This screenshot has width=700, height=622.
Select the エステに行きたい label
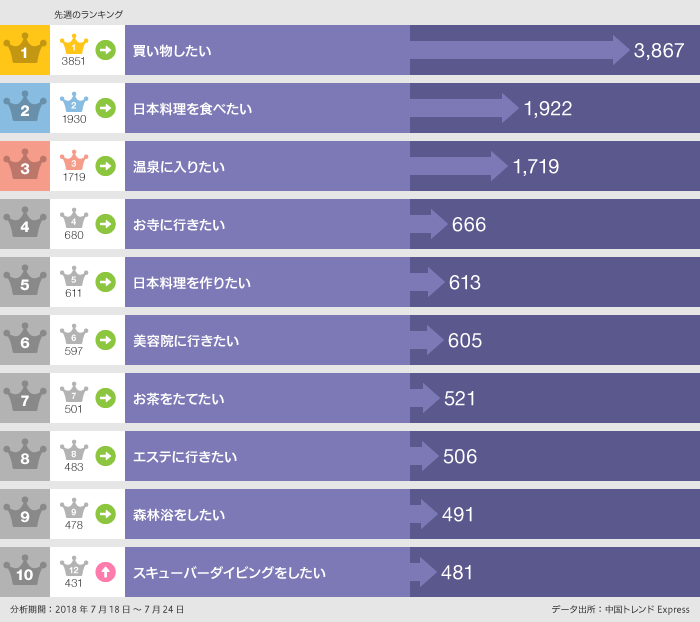coord(185,457)
